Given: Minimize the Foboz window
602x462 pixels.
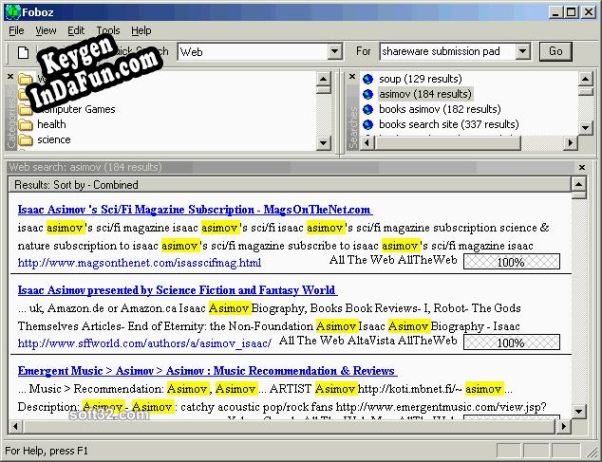Looking at the screenshot, I should (556, 13).
